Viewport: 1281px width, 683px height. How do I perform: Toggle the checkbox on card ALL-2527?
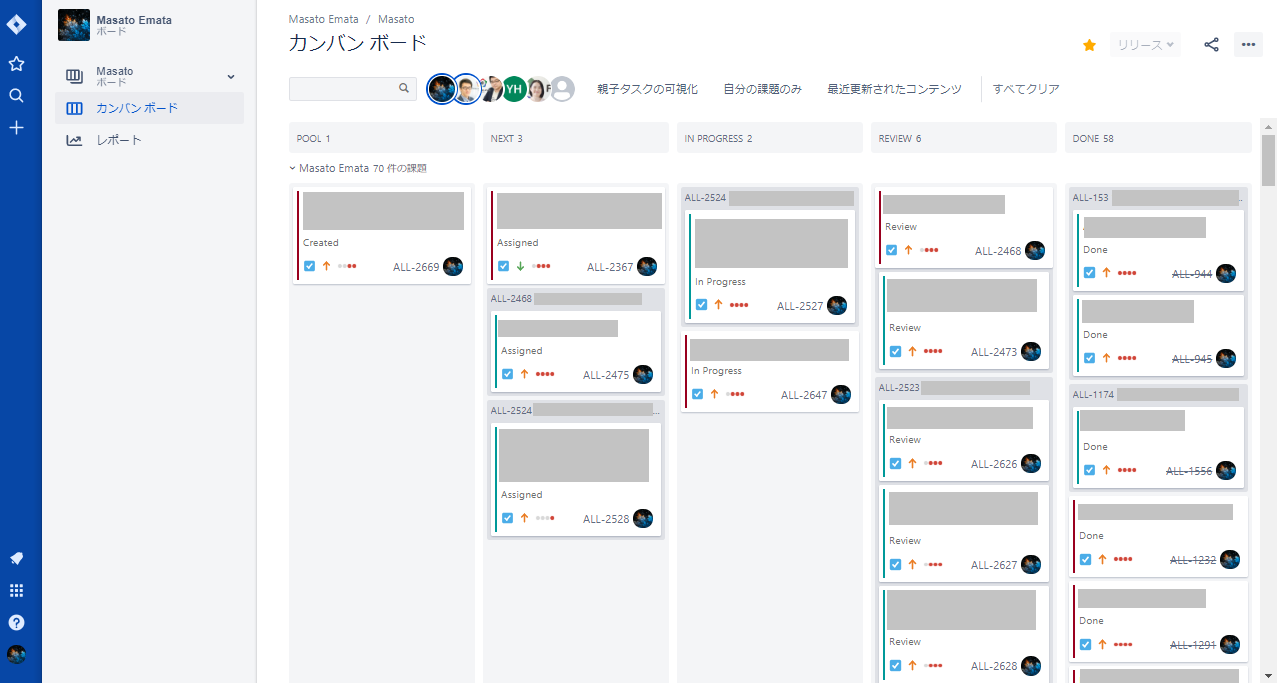(701, 305)
